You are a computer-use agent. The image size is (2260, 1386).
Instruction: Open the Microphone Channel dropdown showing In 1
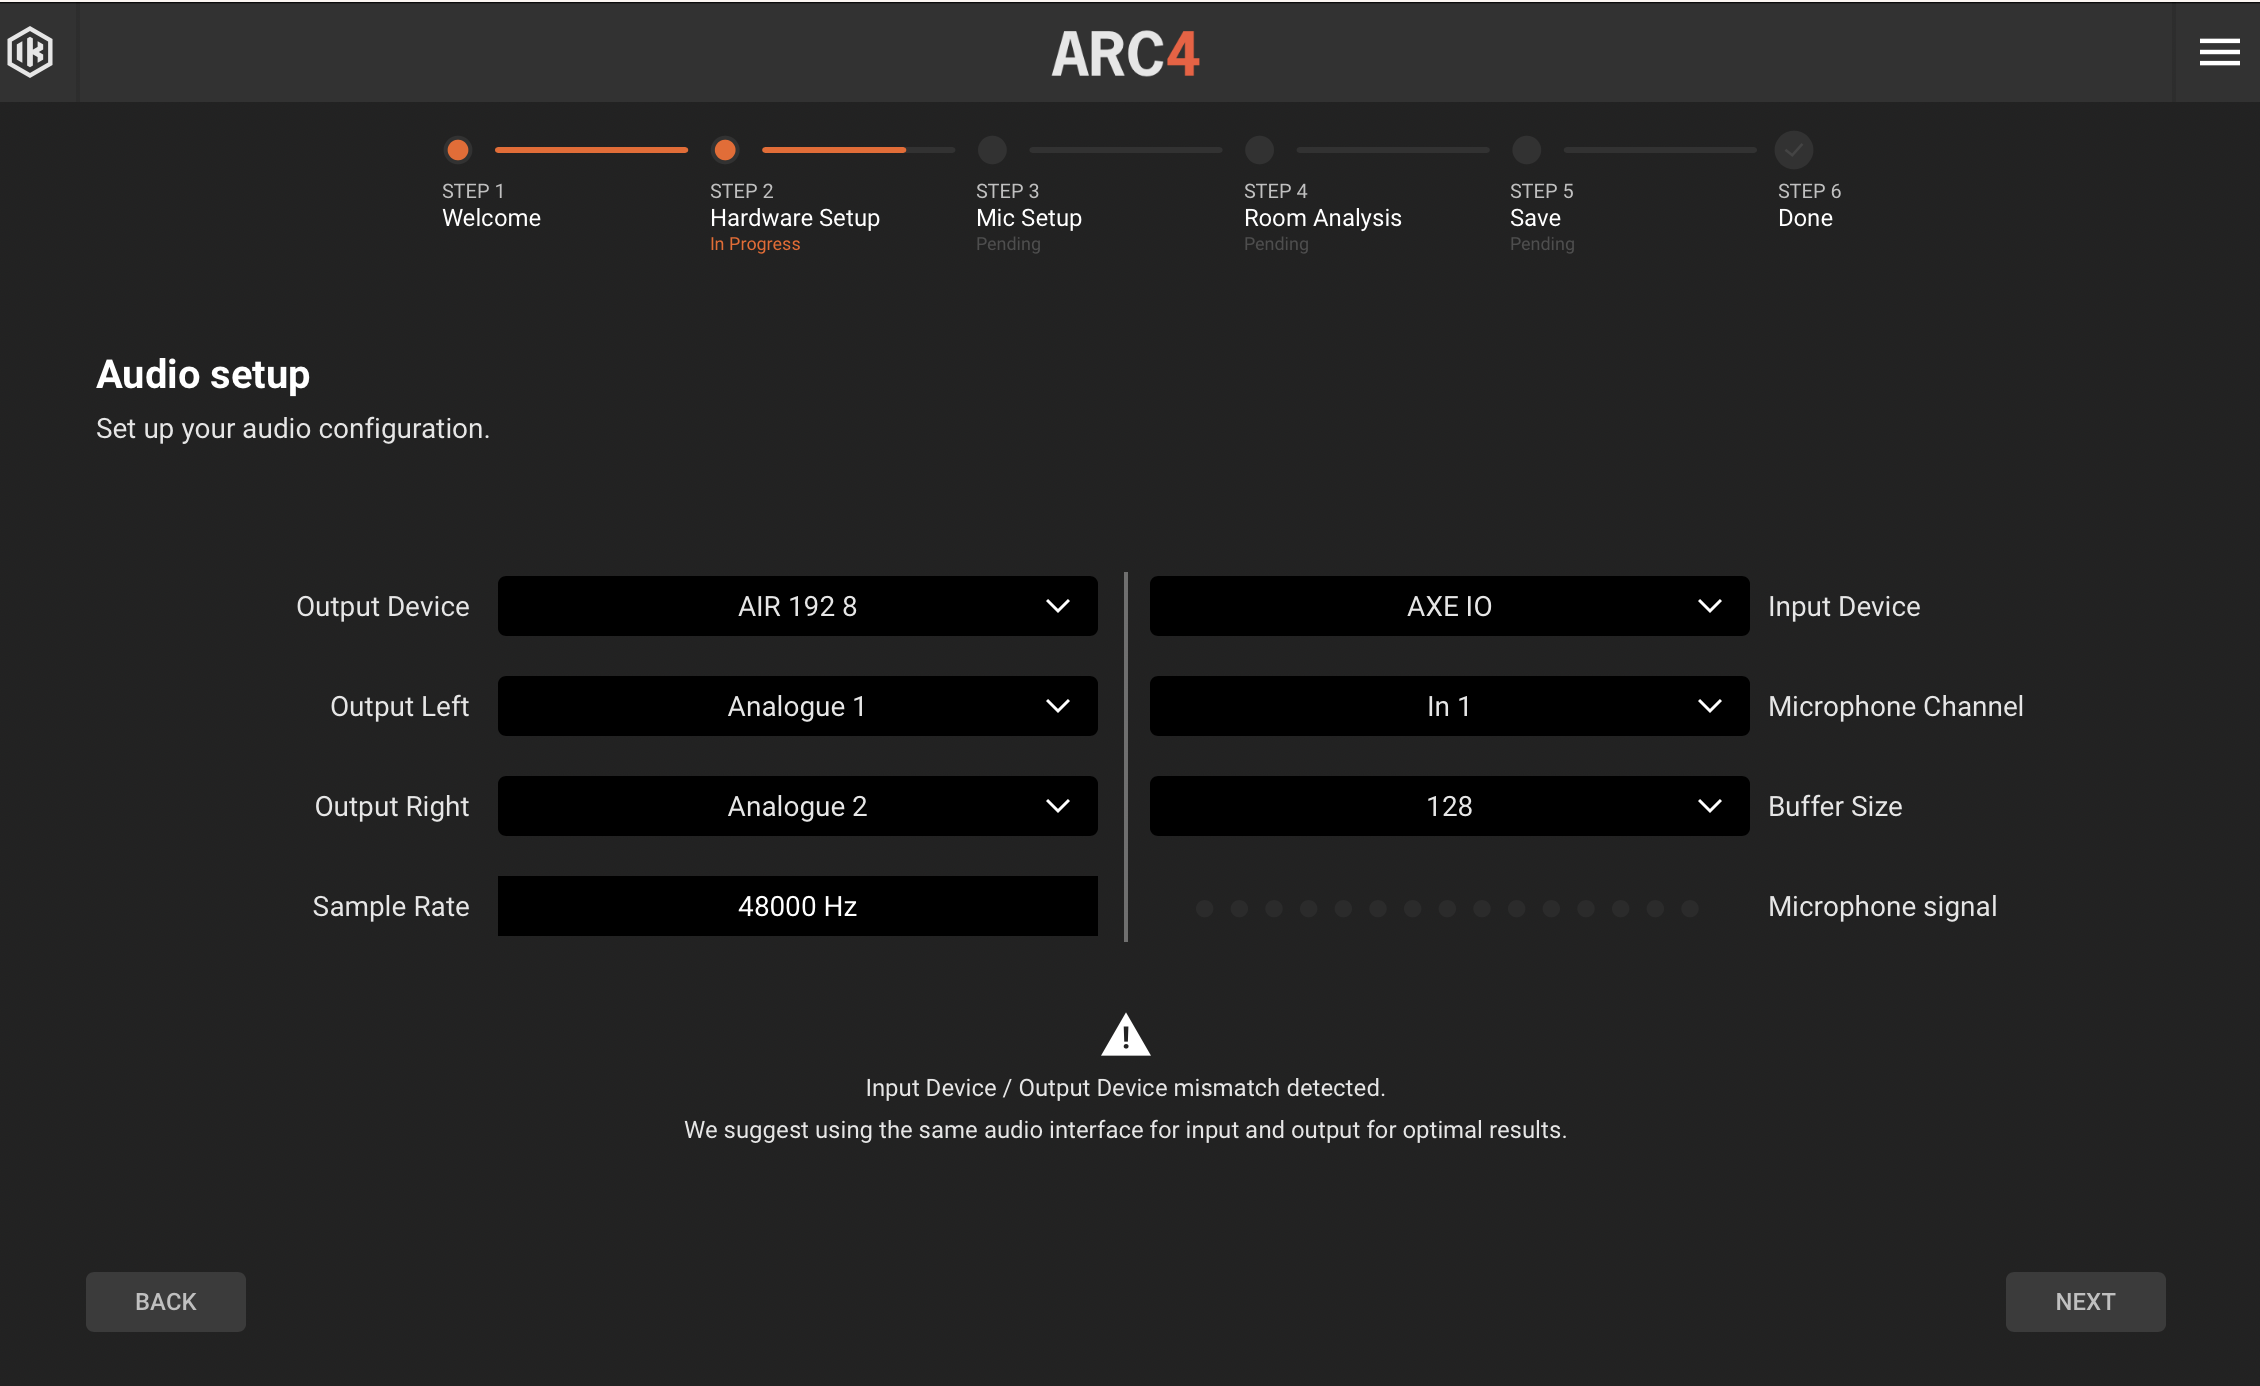click(x=1450, y=706)
